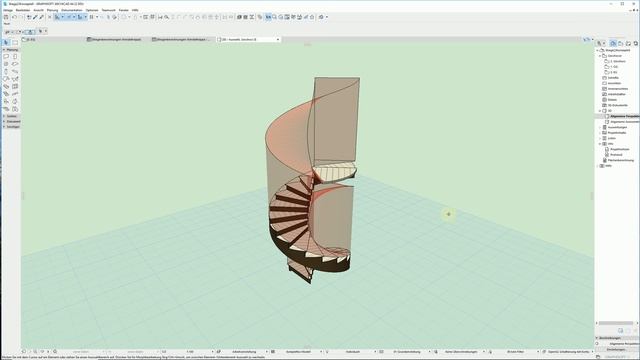Open the Ablage menu
This screenshot has height=360, width=640.
click(x=8, y=10)
